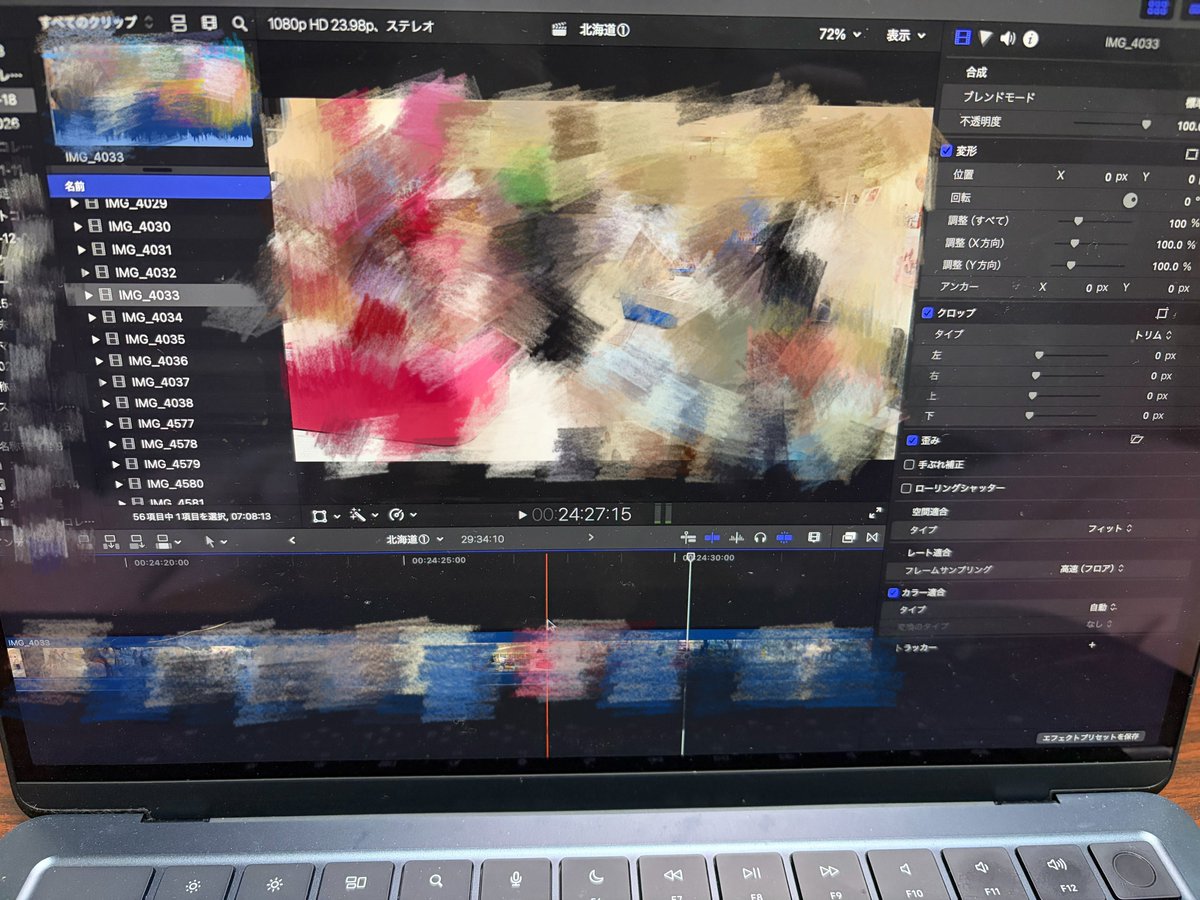Click the クロップ onscreen controls icon

[x=1162, y=313]
